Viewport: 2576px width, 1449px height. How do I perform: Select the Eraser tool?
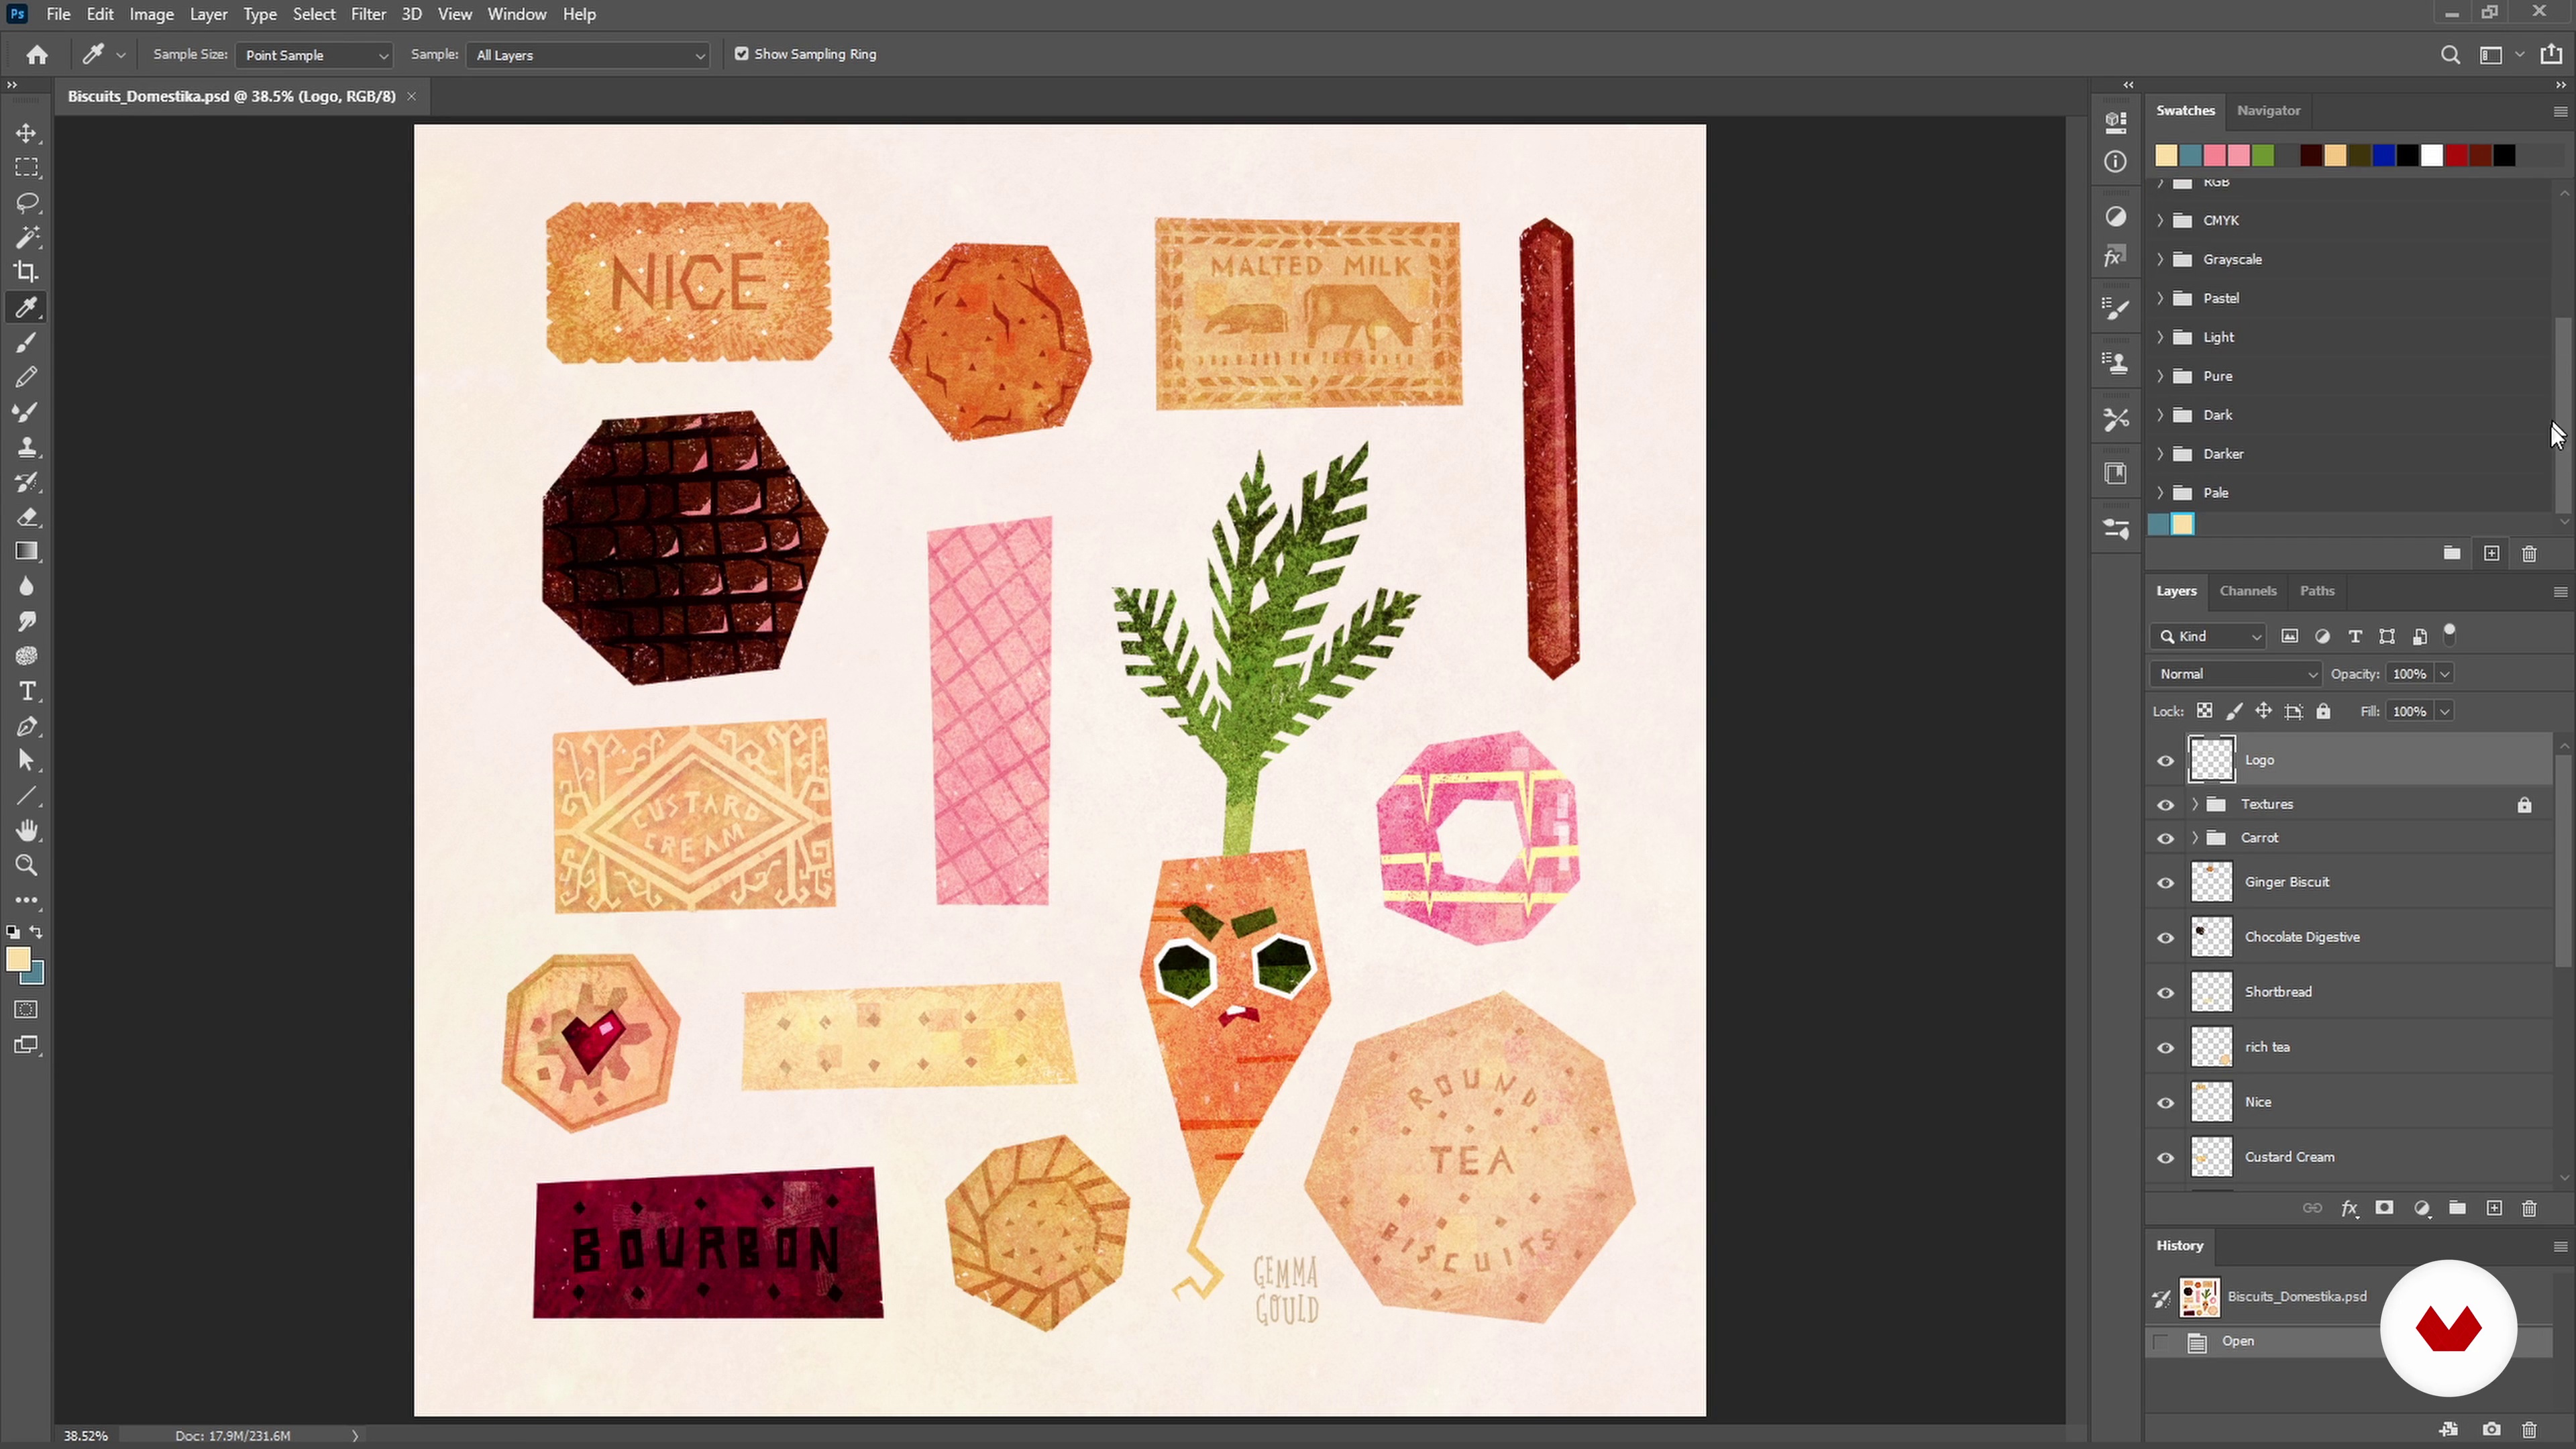(27, 517)
